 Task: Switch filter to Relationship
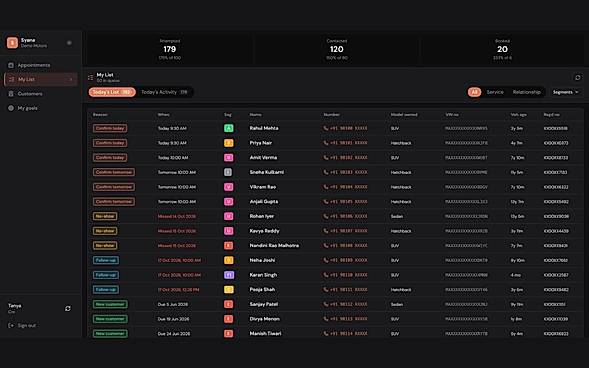pos(526,92)
